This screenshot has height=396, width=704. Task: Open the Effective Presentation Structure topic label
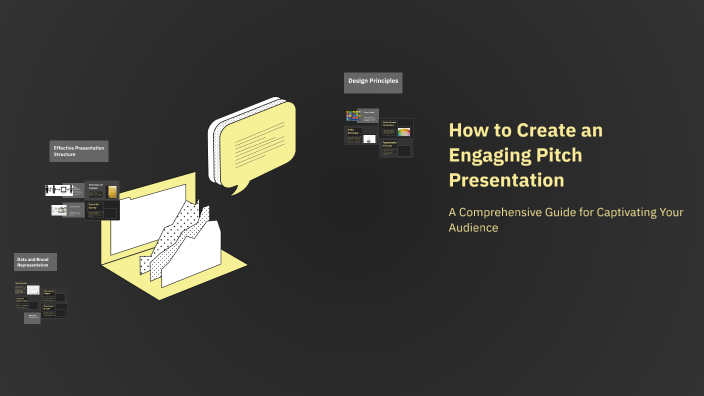point(79,151)
